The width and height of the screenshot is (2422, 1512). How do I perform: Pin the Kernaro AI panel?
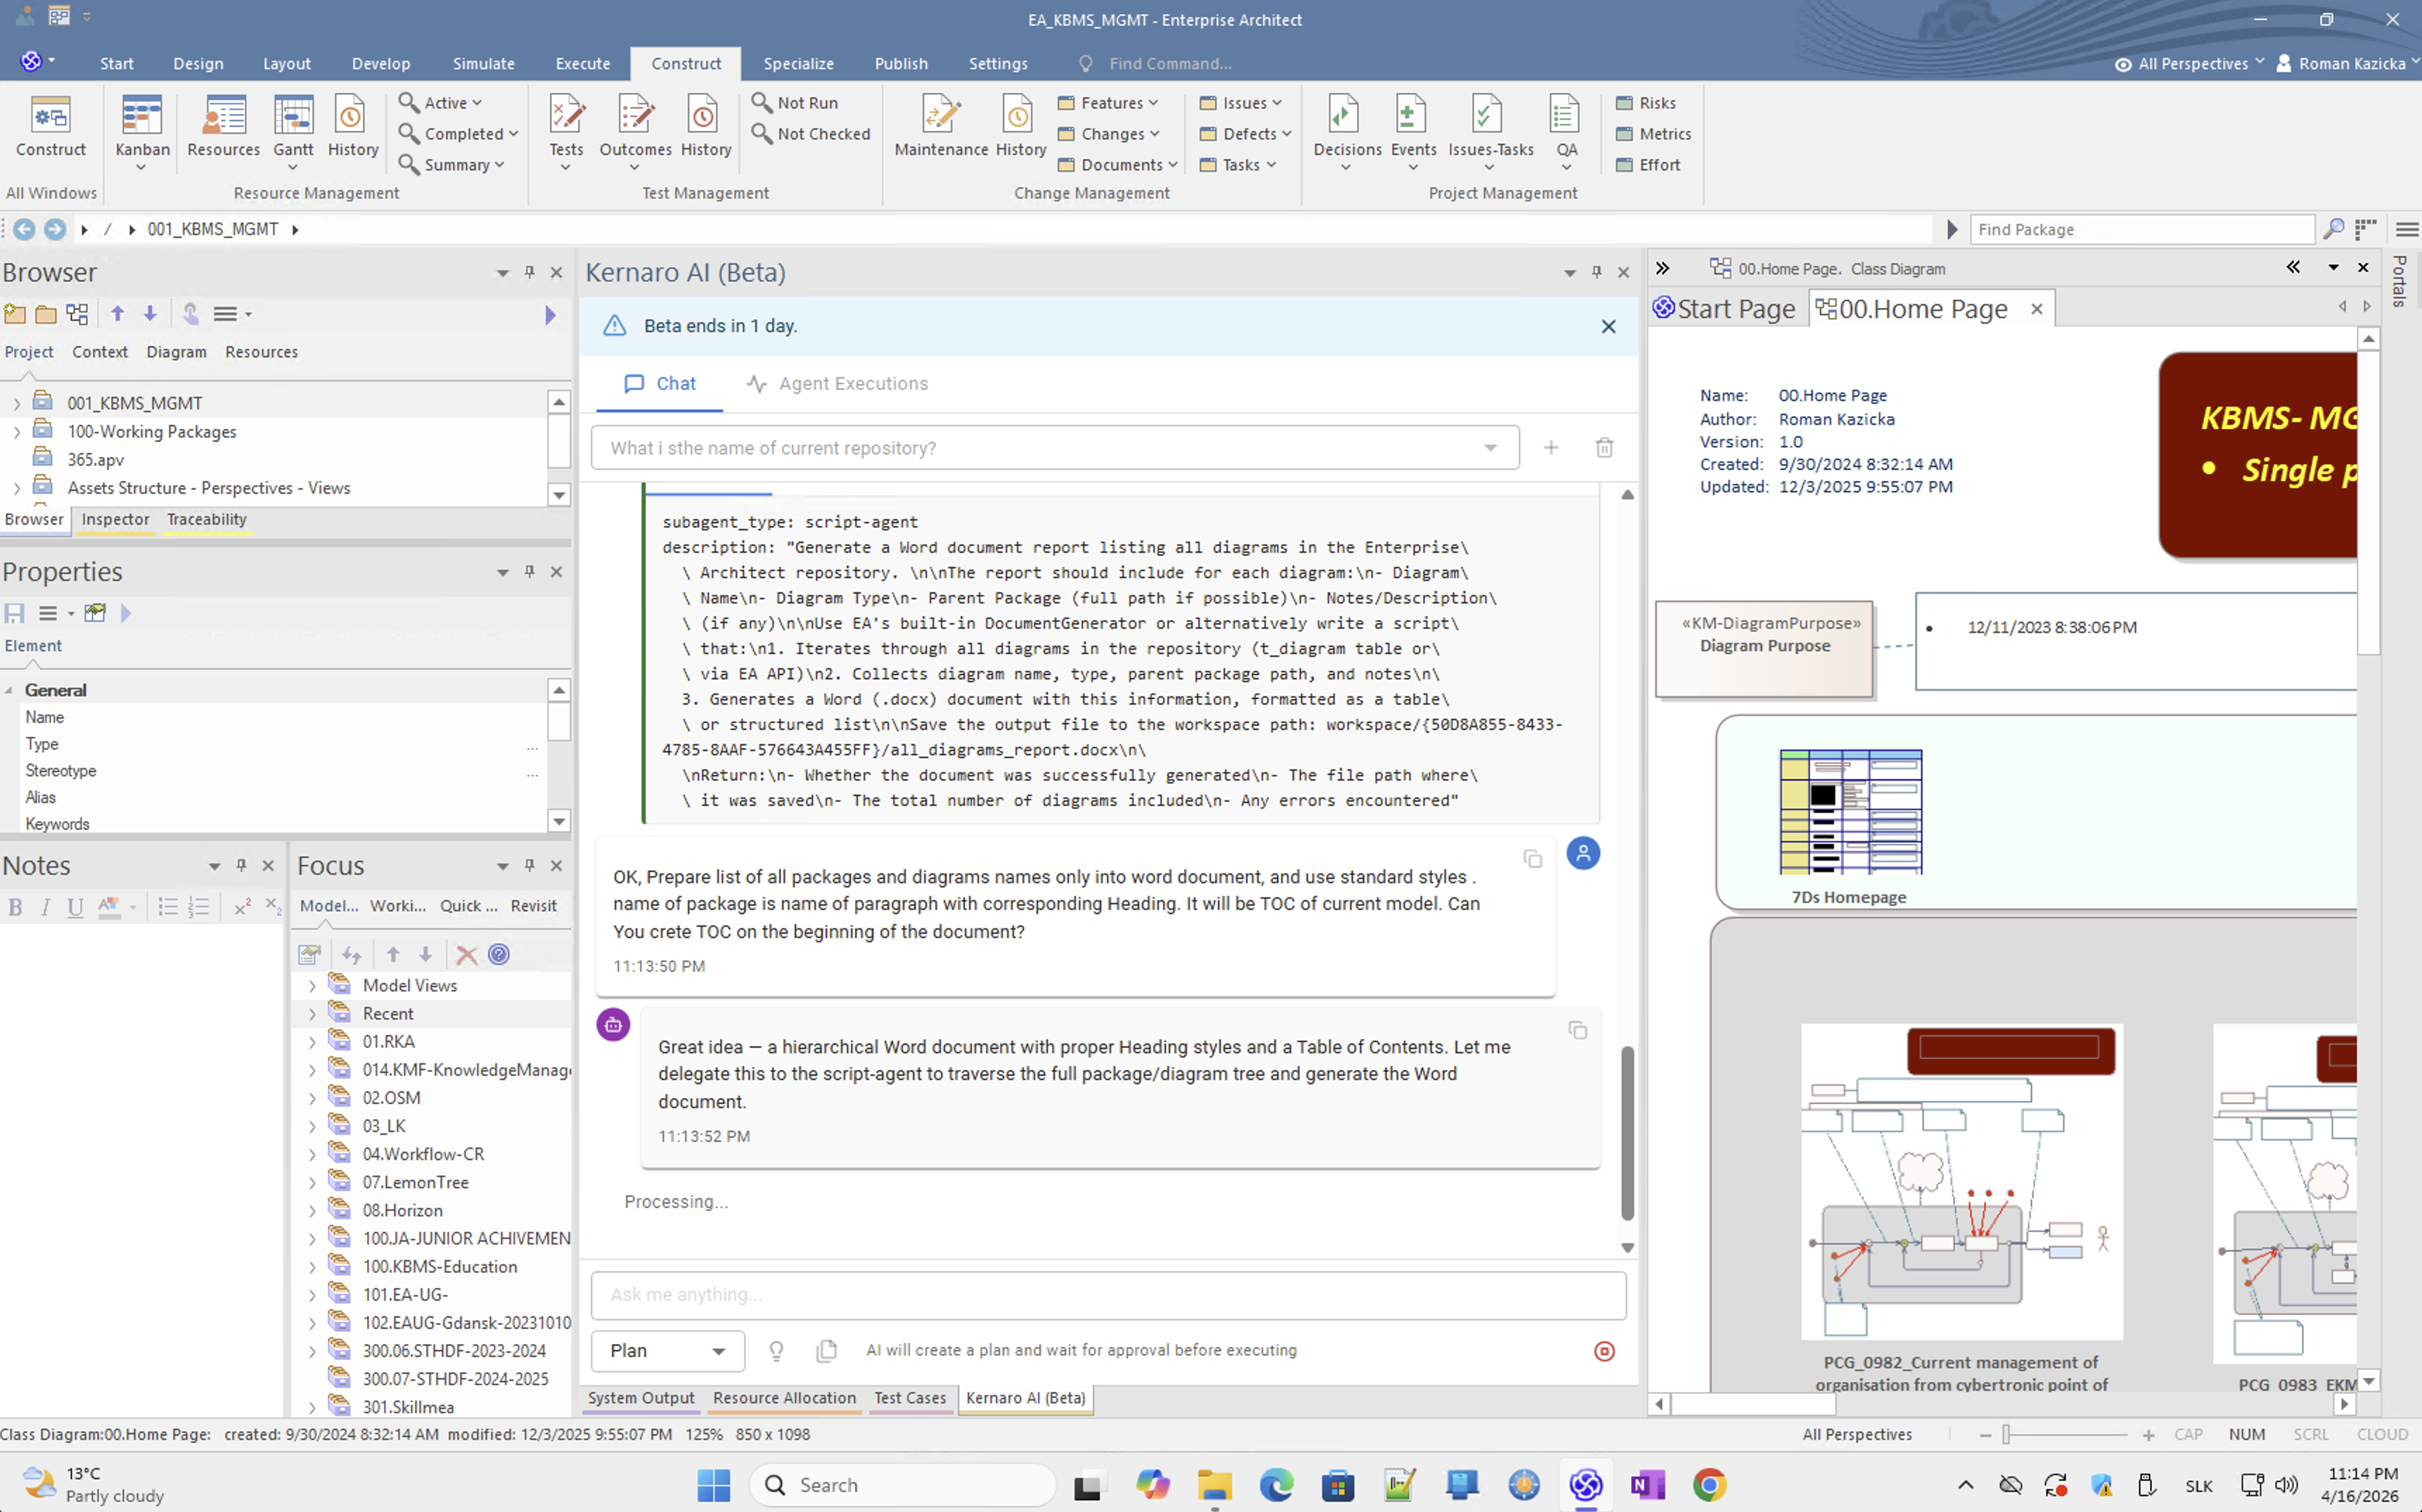pos(1597,272)
